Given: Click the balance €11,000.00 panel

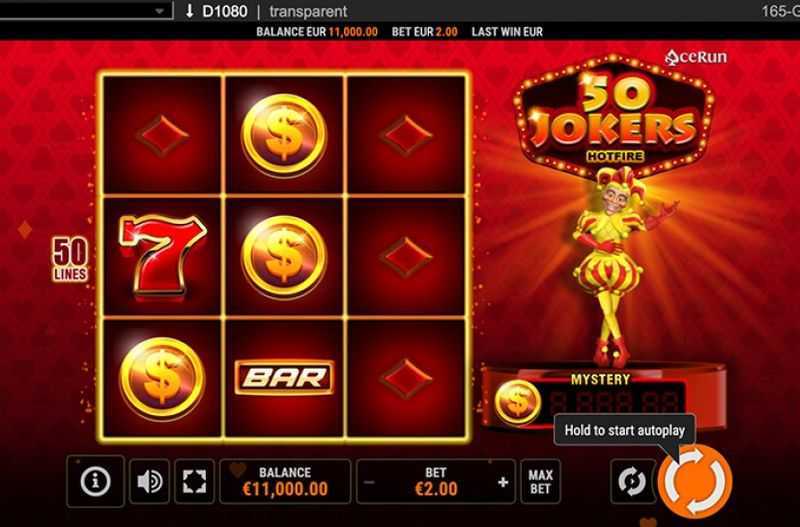Looking at the screenshot, I should coord(285,481).
